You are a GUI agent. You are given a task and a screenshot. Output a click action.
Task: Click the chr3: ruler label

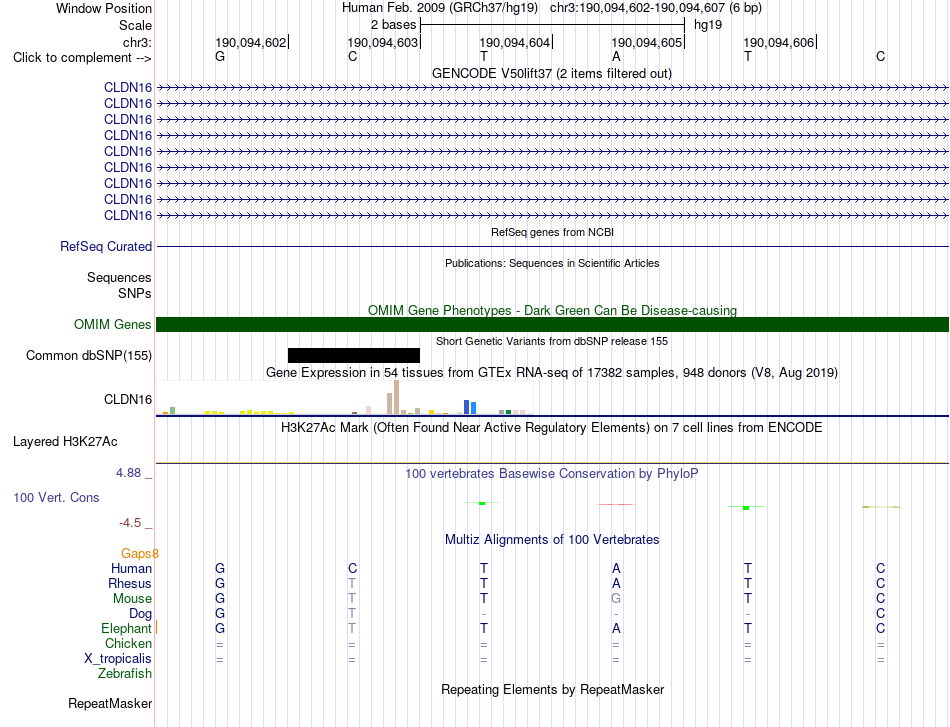click(137, 42)
